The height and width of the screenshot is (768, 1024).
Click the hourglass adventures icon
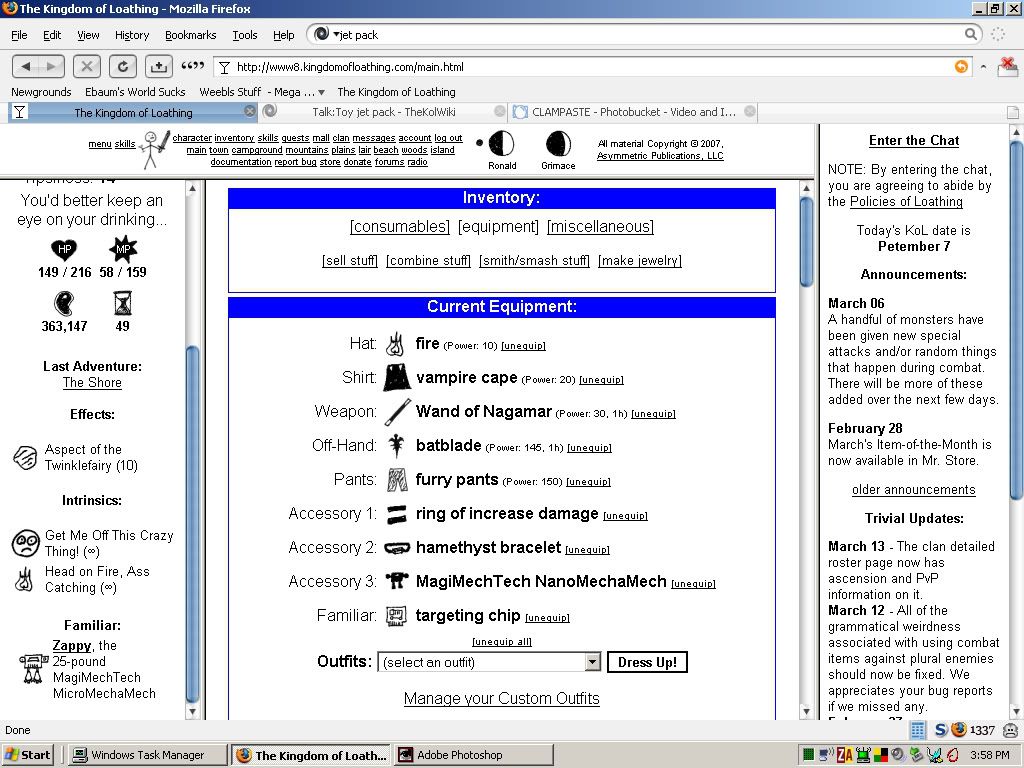122,304
